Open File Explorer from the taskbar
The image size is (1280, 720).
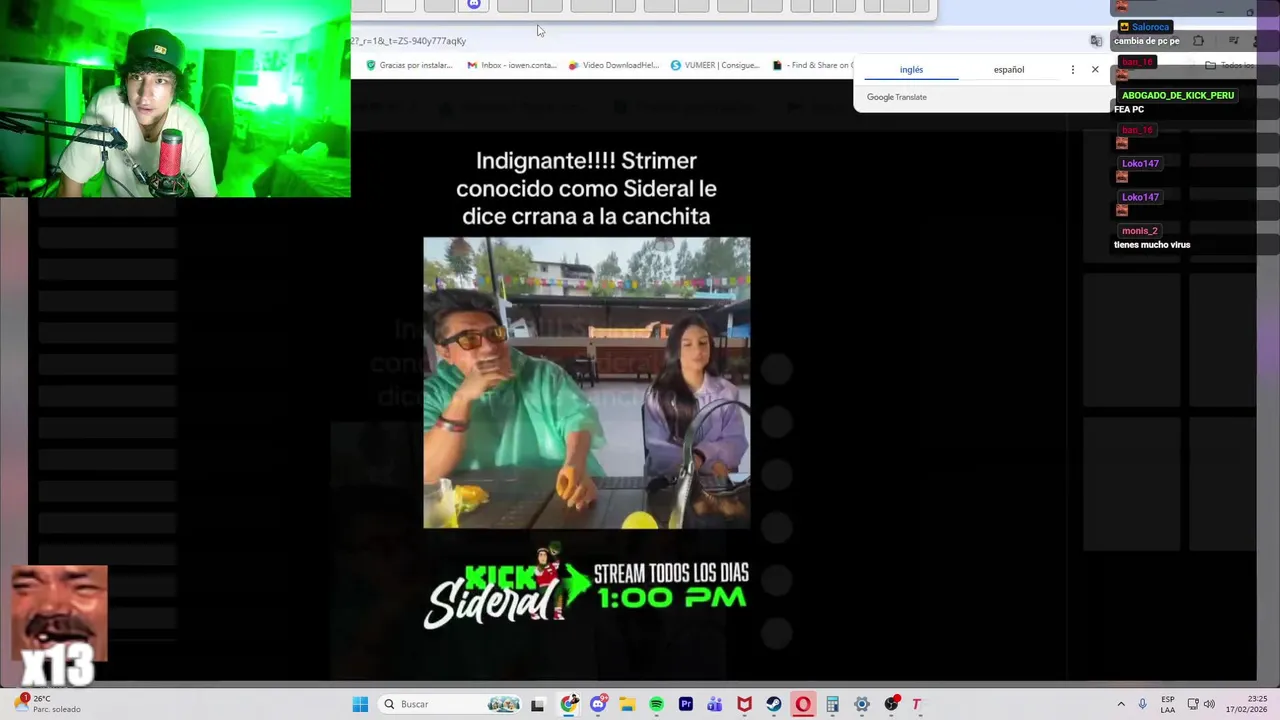627,704
